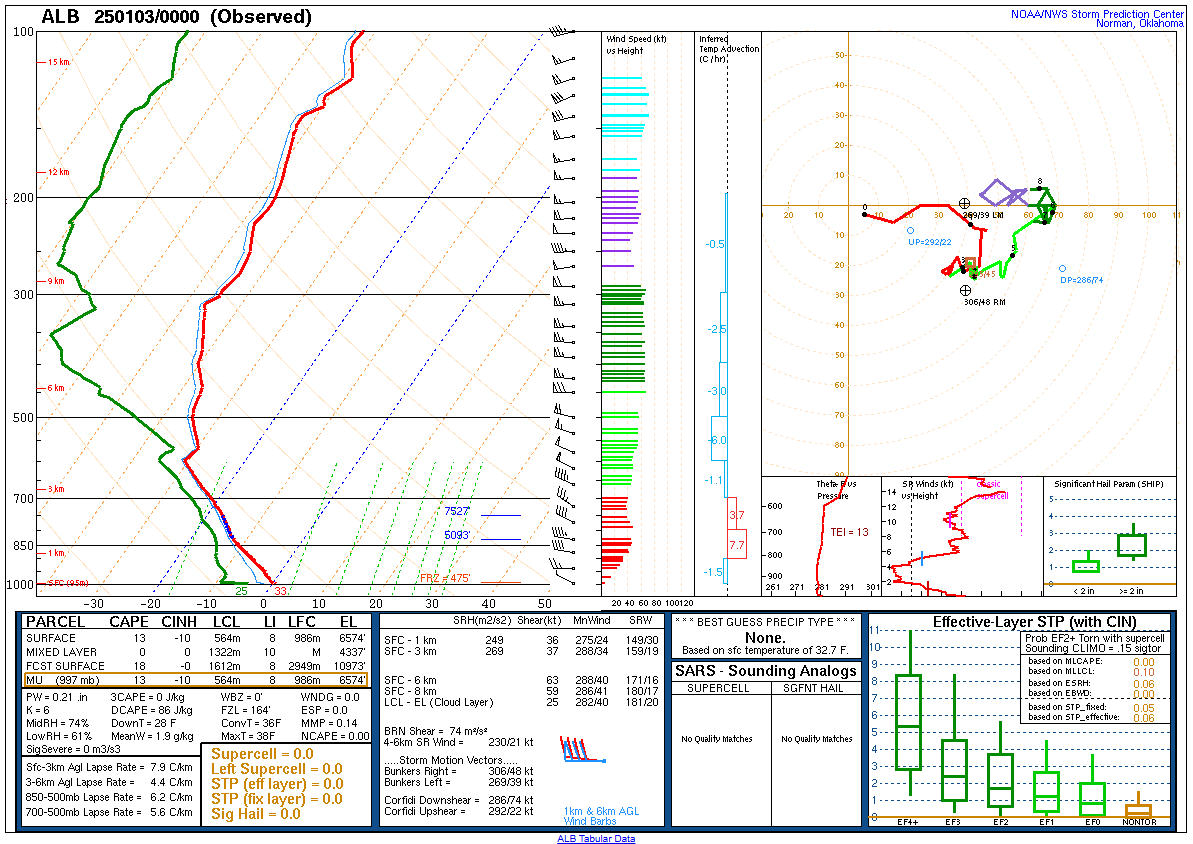
Task: Click the Effective-Layer STP (with CIN) title
Action: [1034, 622]
